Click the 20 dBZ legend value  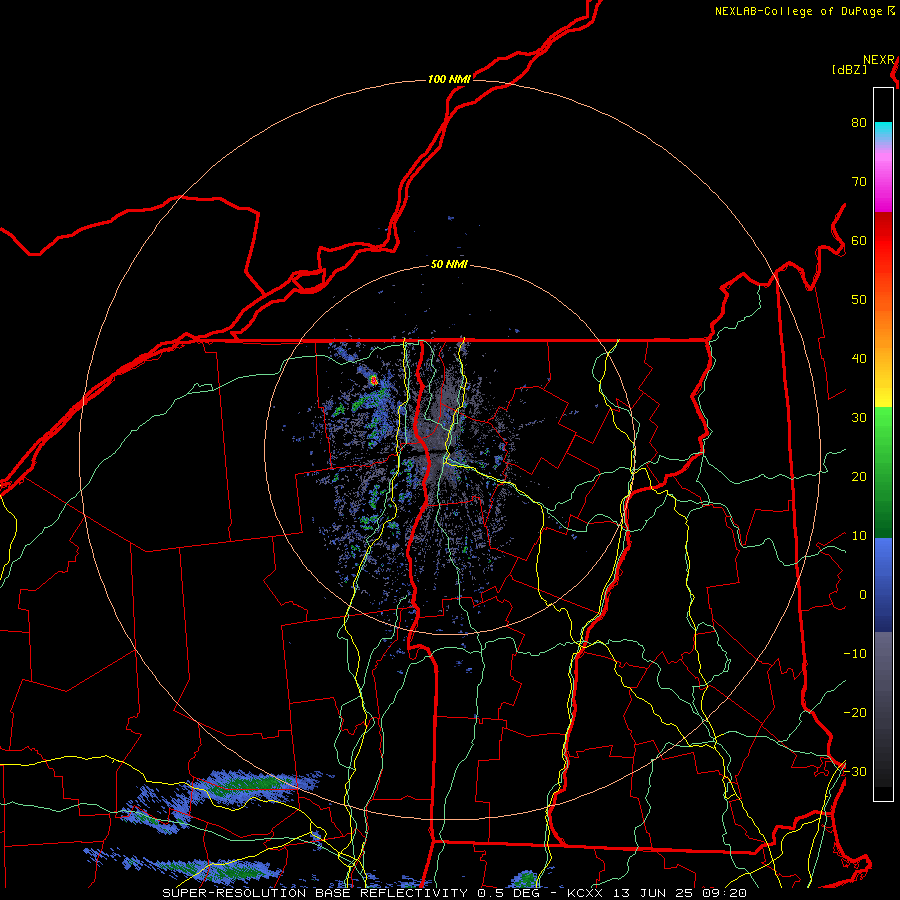859,477
